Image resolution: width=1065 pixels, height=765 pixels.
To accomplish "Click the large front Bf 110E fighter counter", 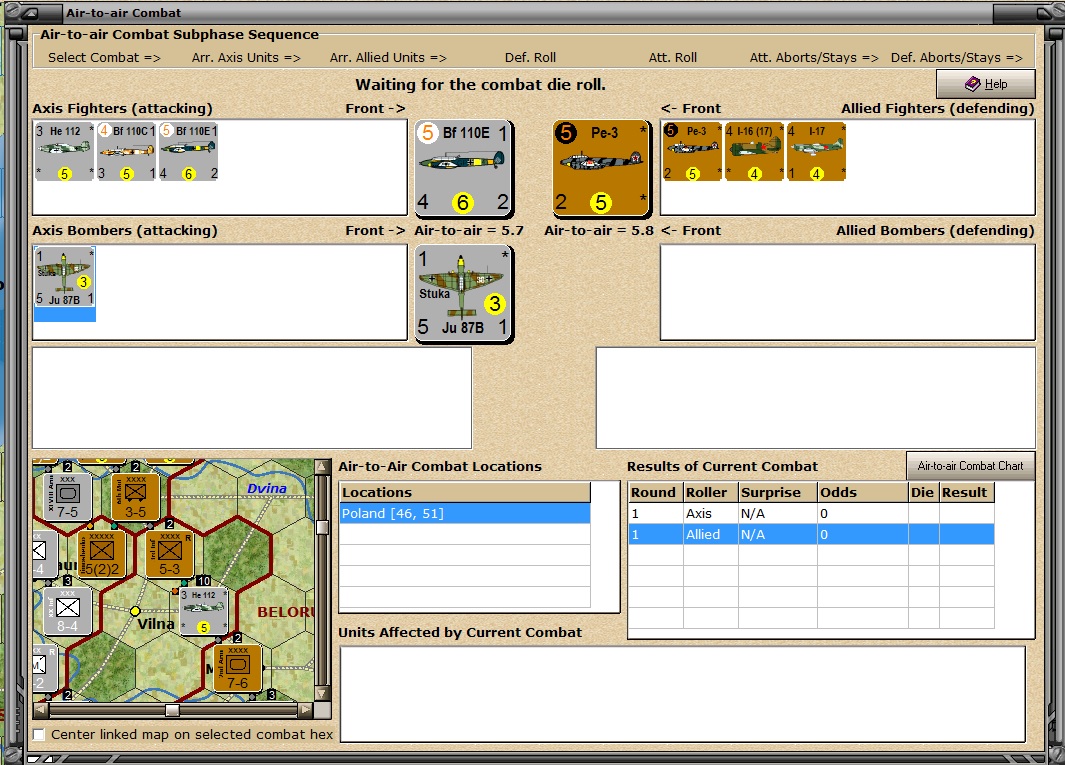I will [464, 168].
